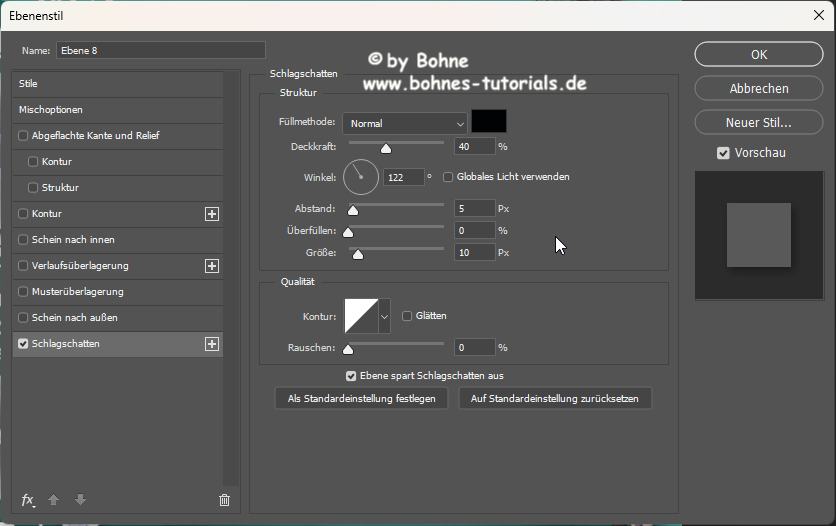Uncheck Ebene spart Schlagschatten aus

pos(351,376)
